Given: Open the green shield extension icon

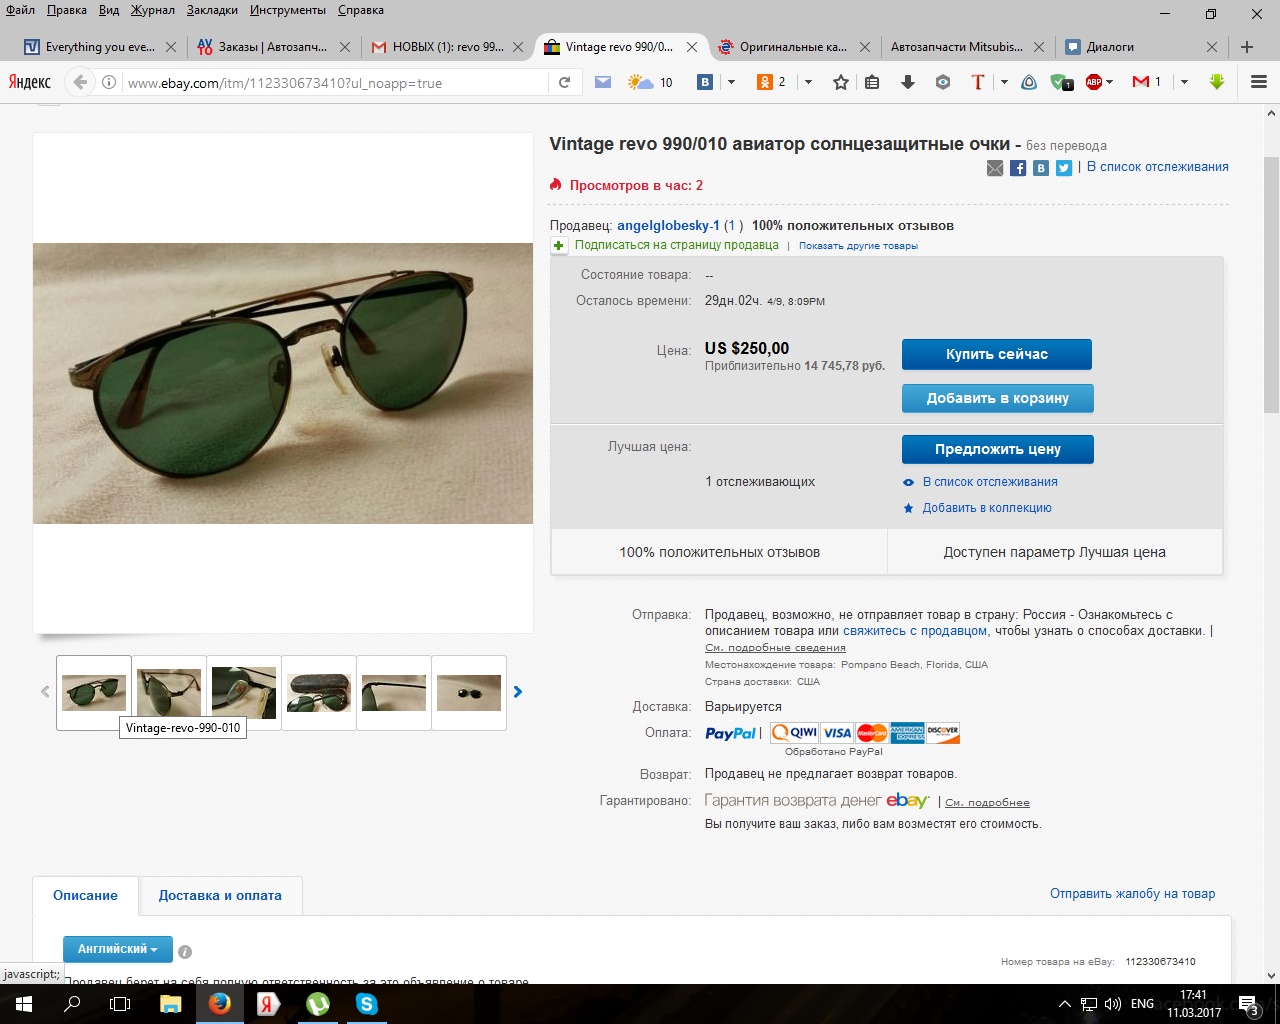Looking at the screenshot, I should (1061, 83).
